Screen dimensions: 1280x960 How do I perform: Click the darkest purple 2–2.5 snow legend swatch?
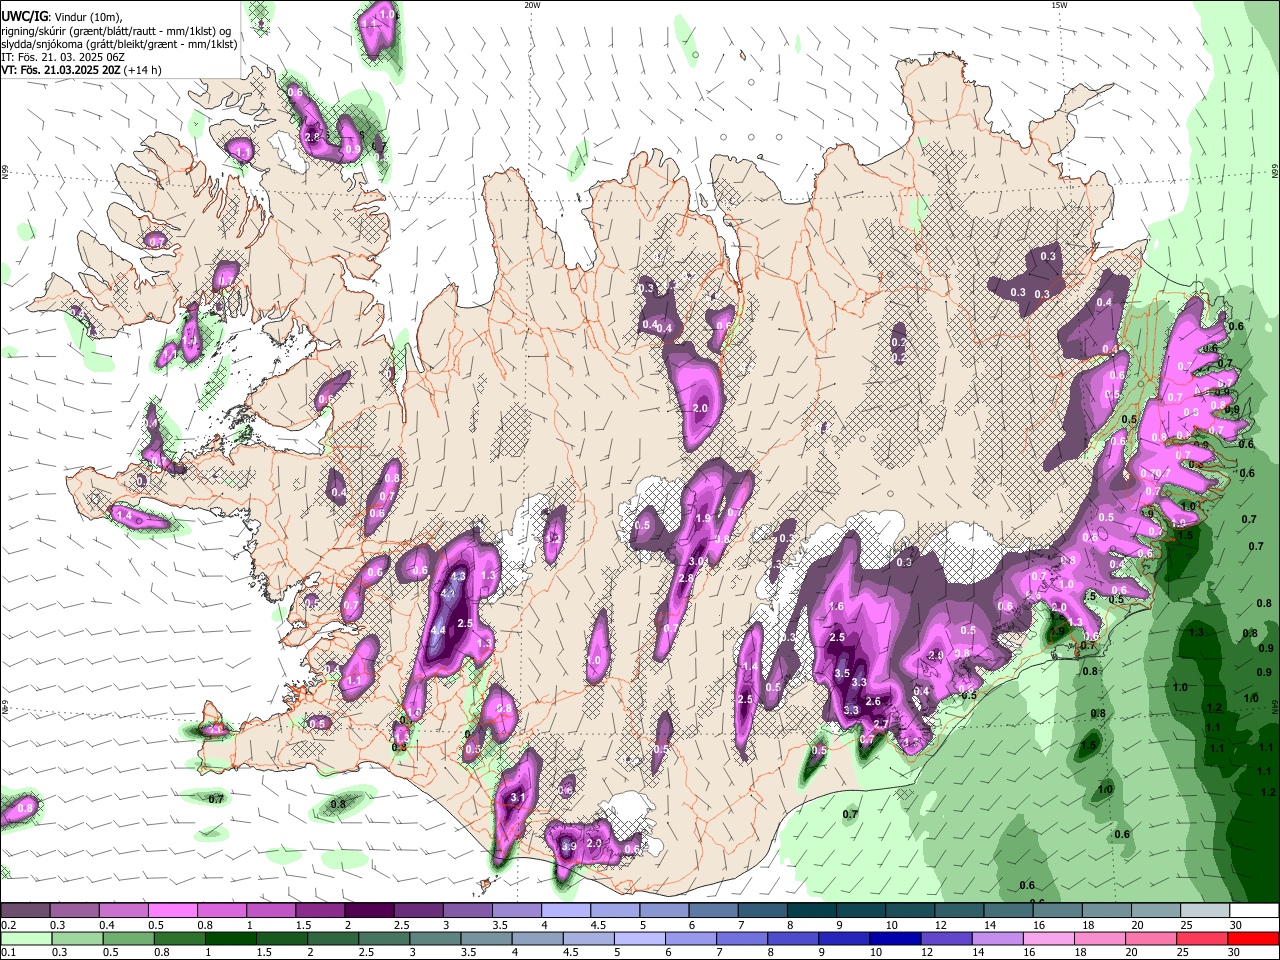click(369, 910)
